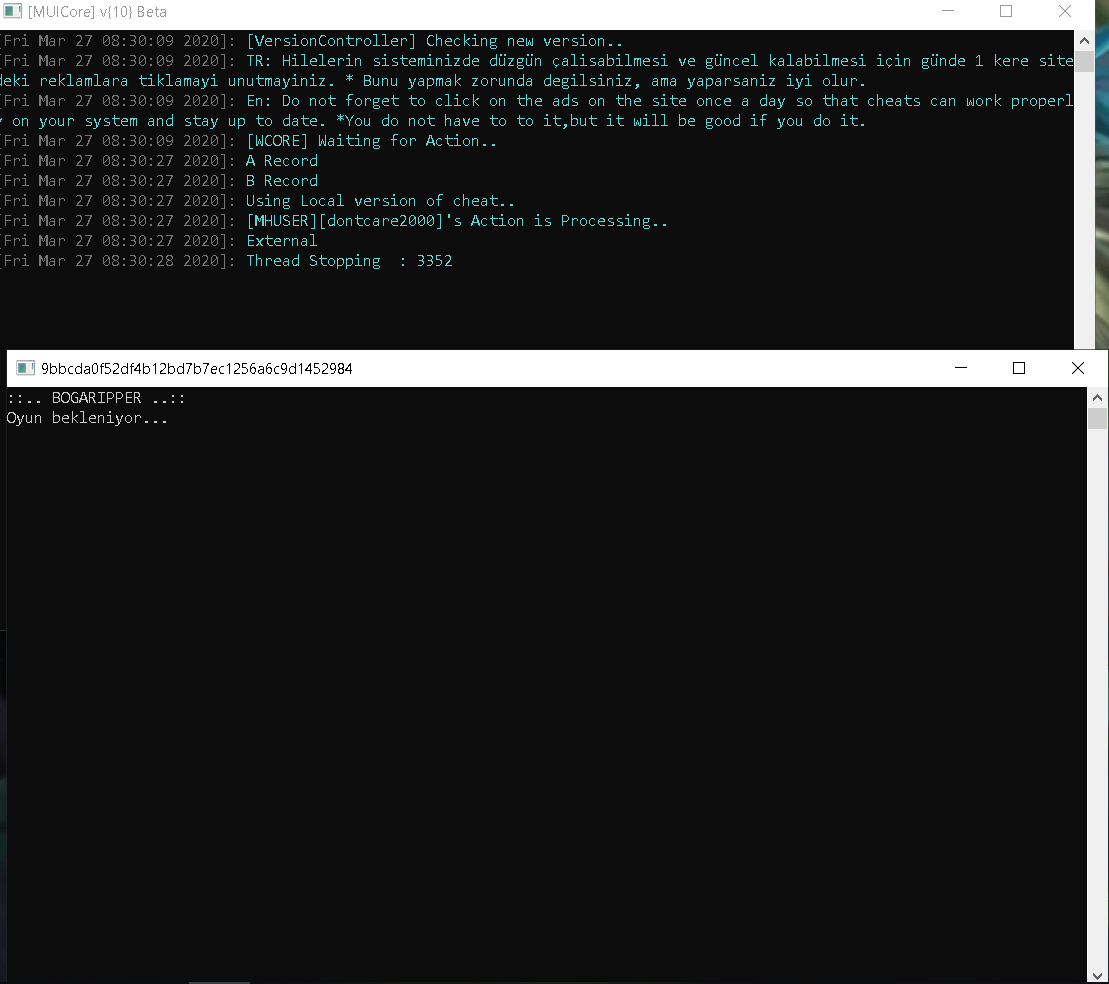Click the 'External' log line
1109x984 pixels.
click(281, 241)
